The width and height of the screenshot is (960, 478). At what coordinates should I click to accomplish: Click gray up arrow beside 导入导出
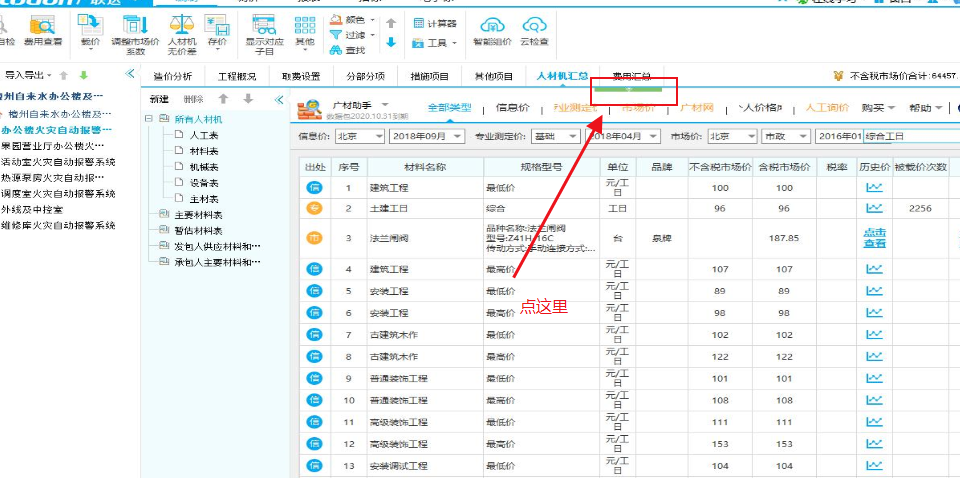63,75
